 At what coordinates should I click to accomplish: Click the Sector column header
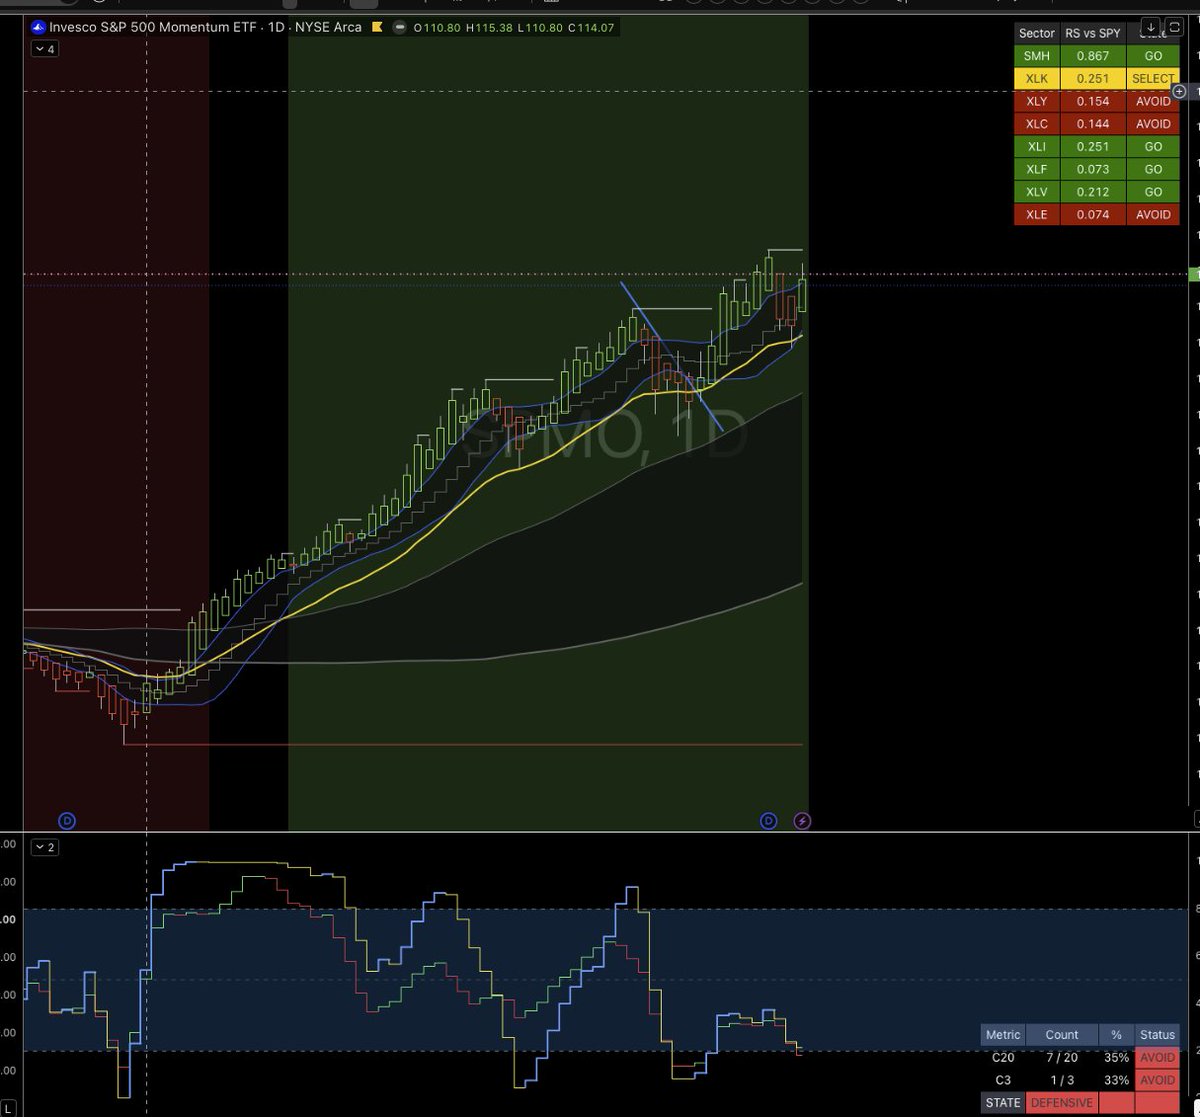click(x=1037, y=33)
